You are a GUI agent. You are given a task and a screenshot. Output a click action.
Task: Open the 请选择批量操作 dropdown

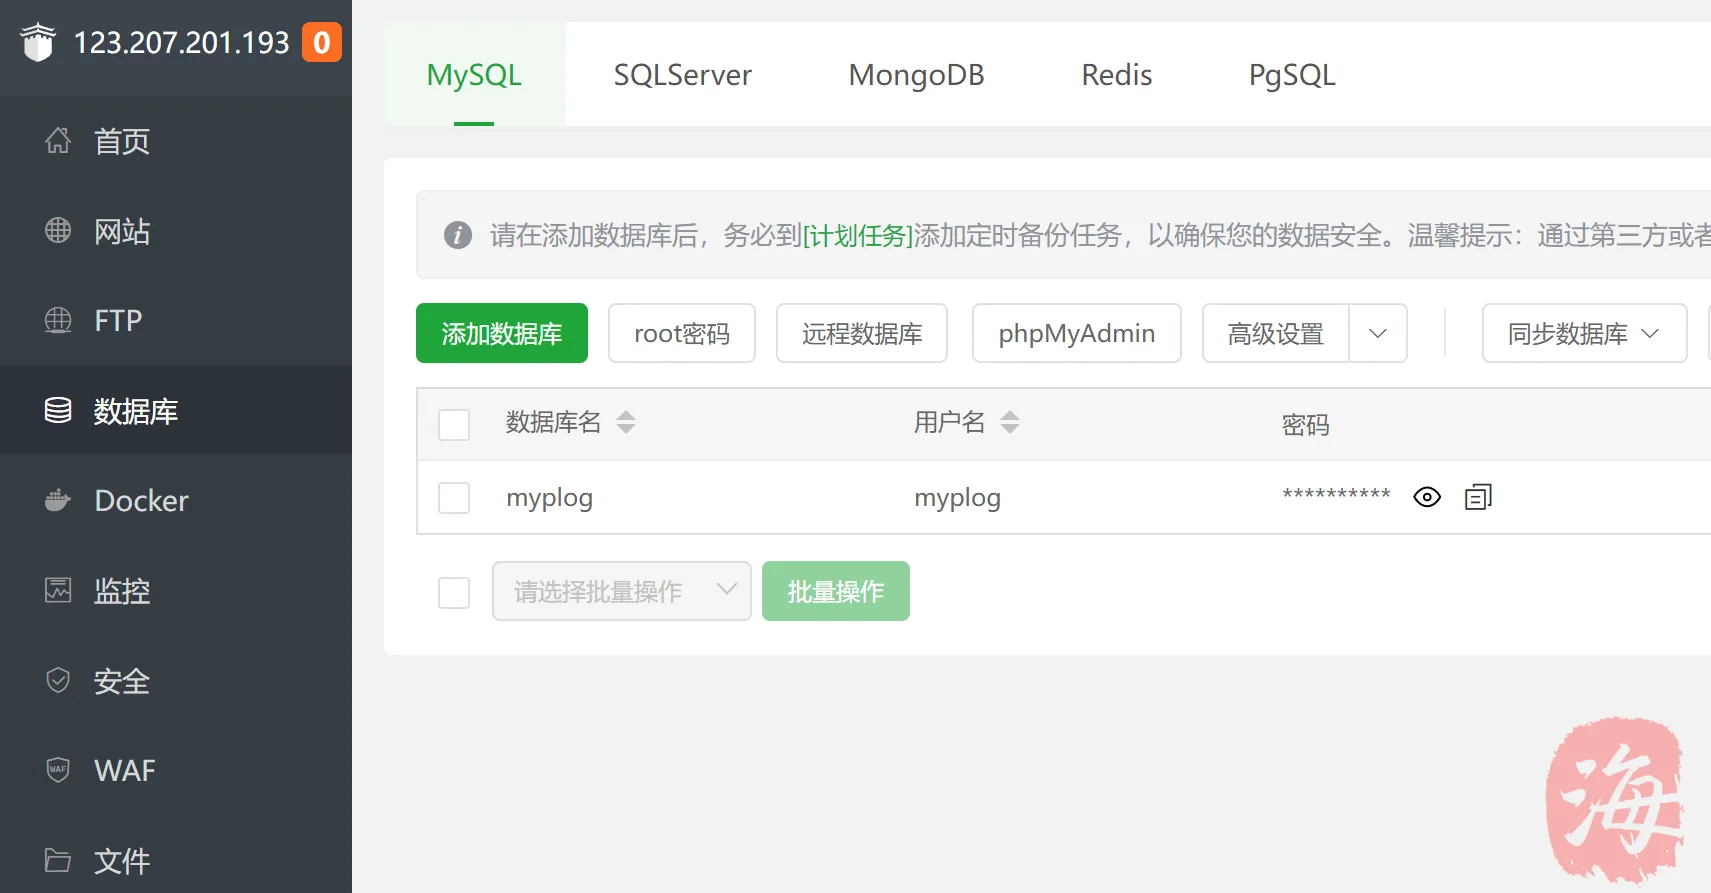pos(621,591)
